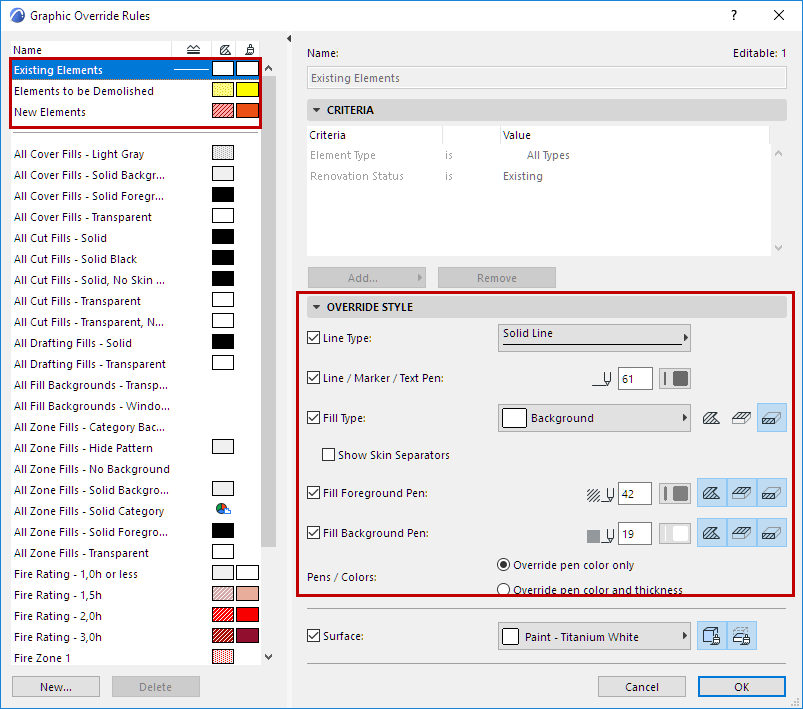Select Override pen color only
The image size is (803, 709).
click(503, 565)
